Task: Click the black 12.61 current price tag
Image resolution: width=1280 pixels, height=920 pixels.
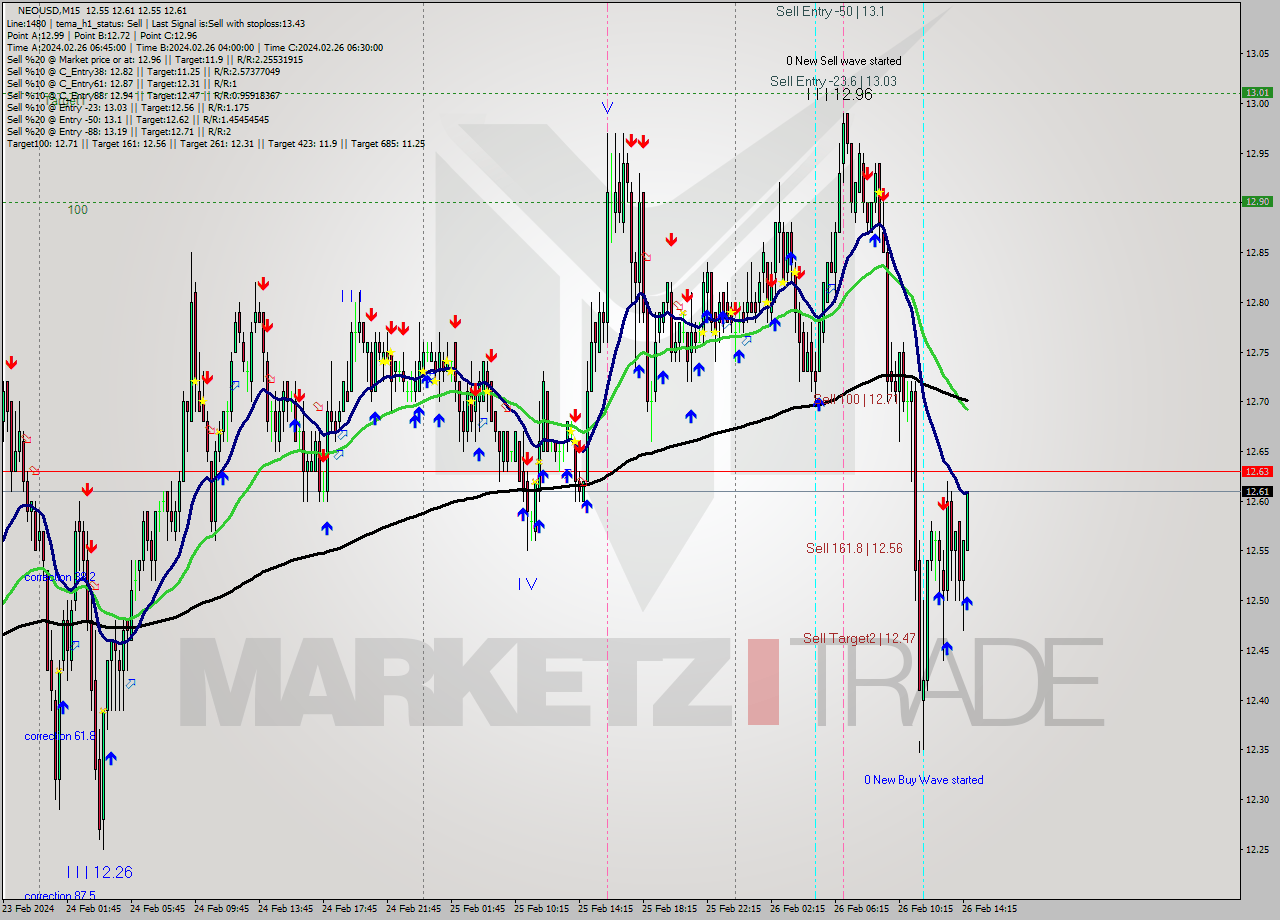Action: pos(1257,491)
